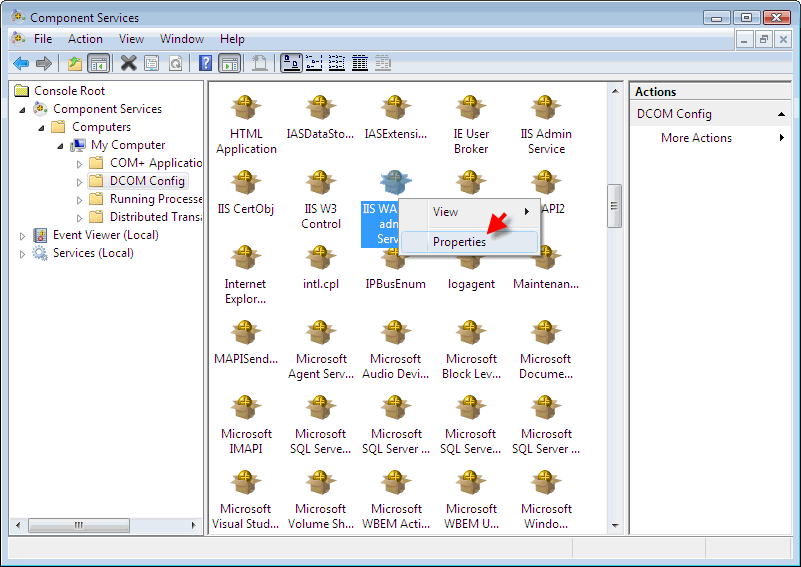Switch to Detail view
Image resolution: width=801 pixels, height=567 pixels.
tap(360, 63)
